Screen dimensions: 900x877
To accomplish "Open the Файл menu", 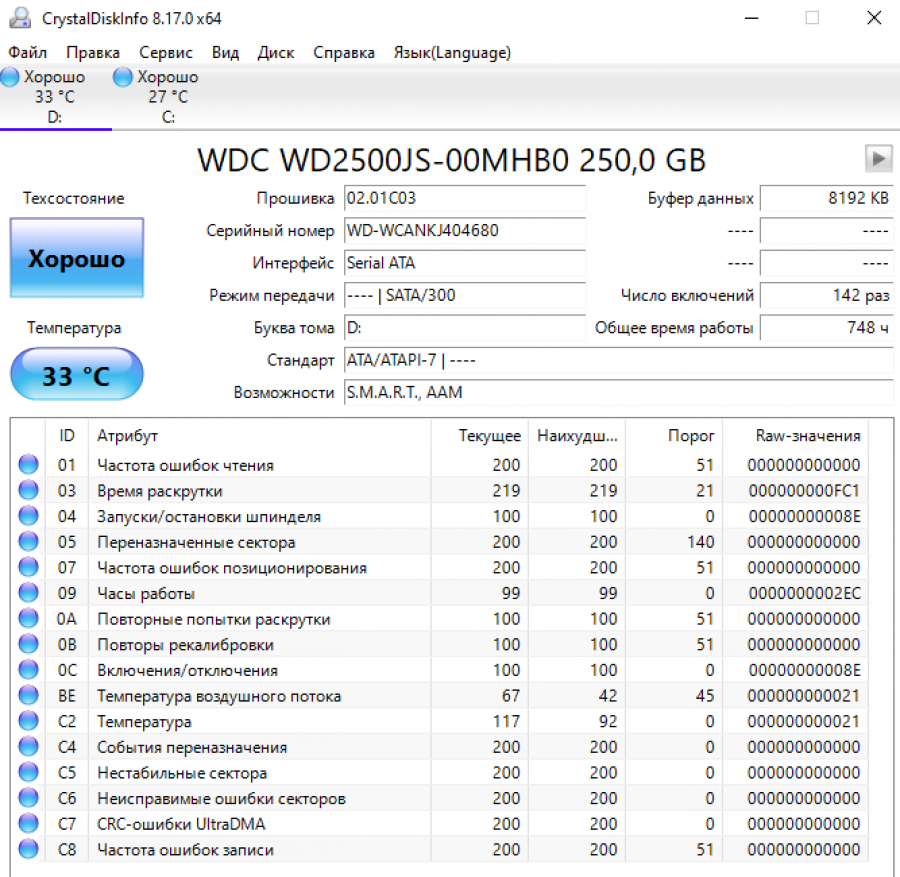I will click(27, 53).
